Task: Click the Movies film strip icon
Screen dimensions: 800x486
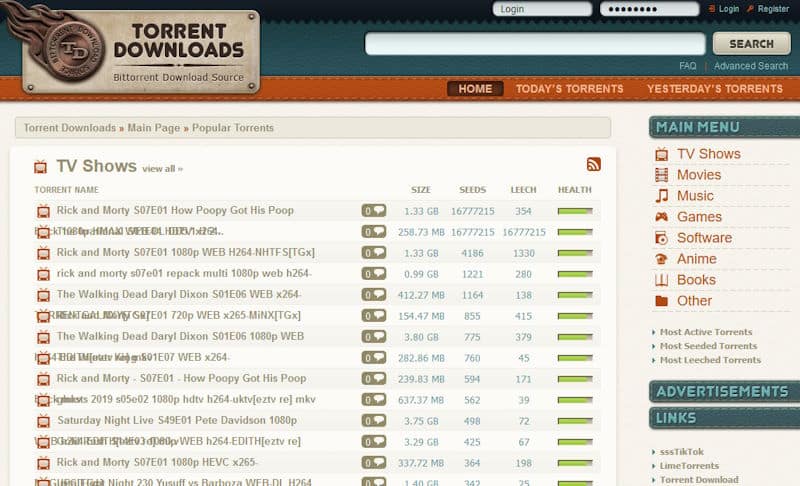Action: (661, 175)
